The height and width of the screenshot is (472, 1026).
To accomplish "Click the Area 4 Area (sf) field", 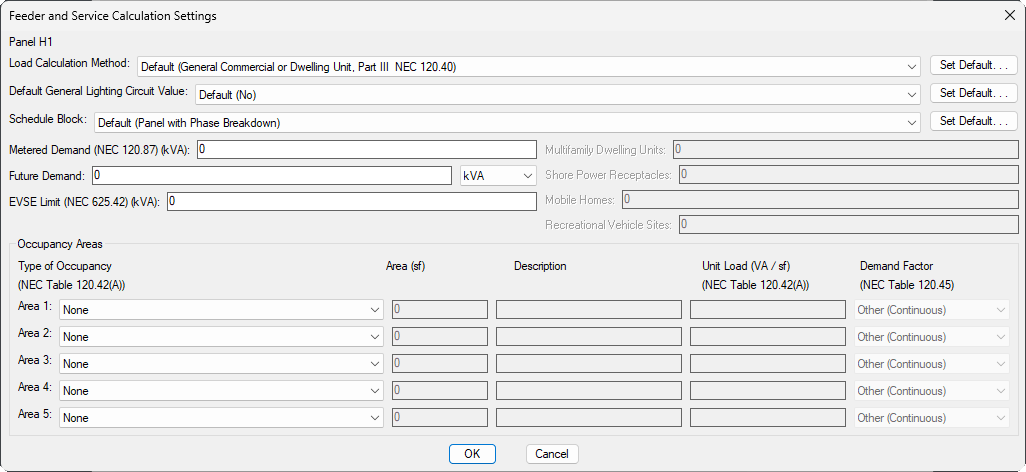I will [440, 391].
